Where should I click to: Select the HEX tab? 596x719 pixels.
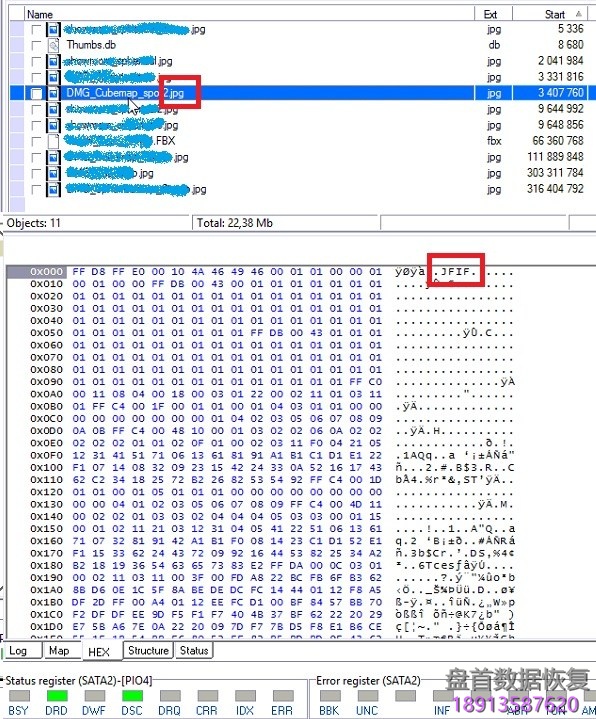[102, 652]
